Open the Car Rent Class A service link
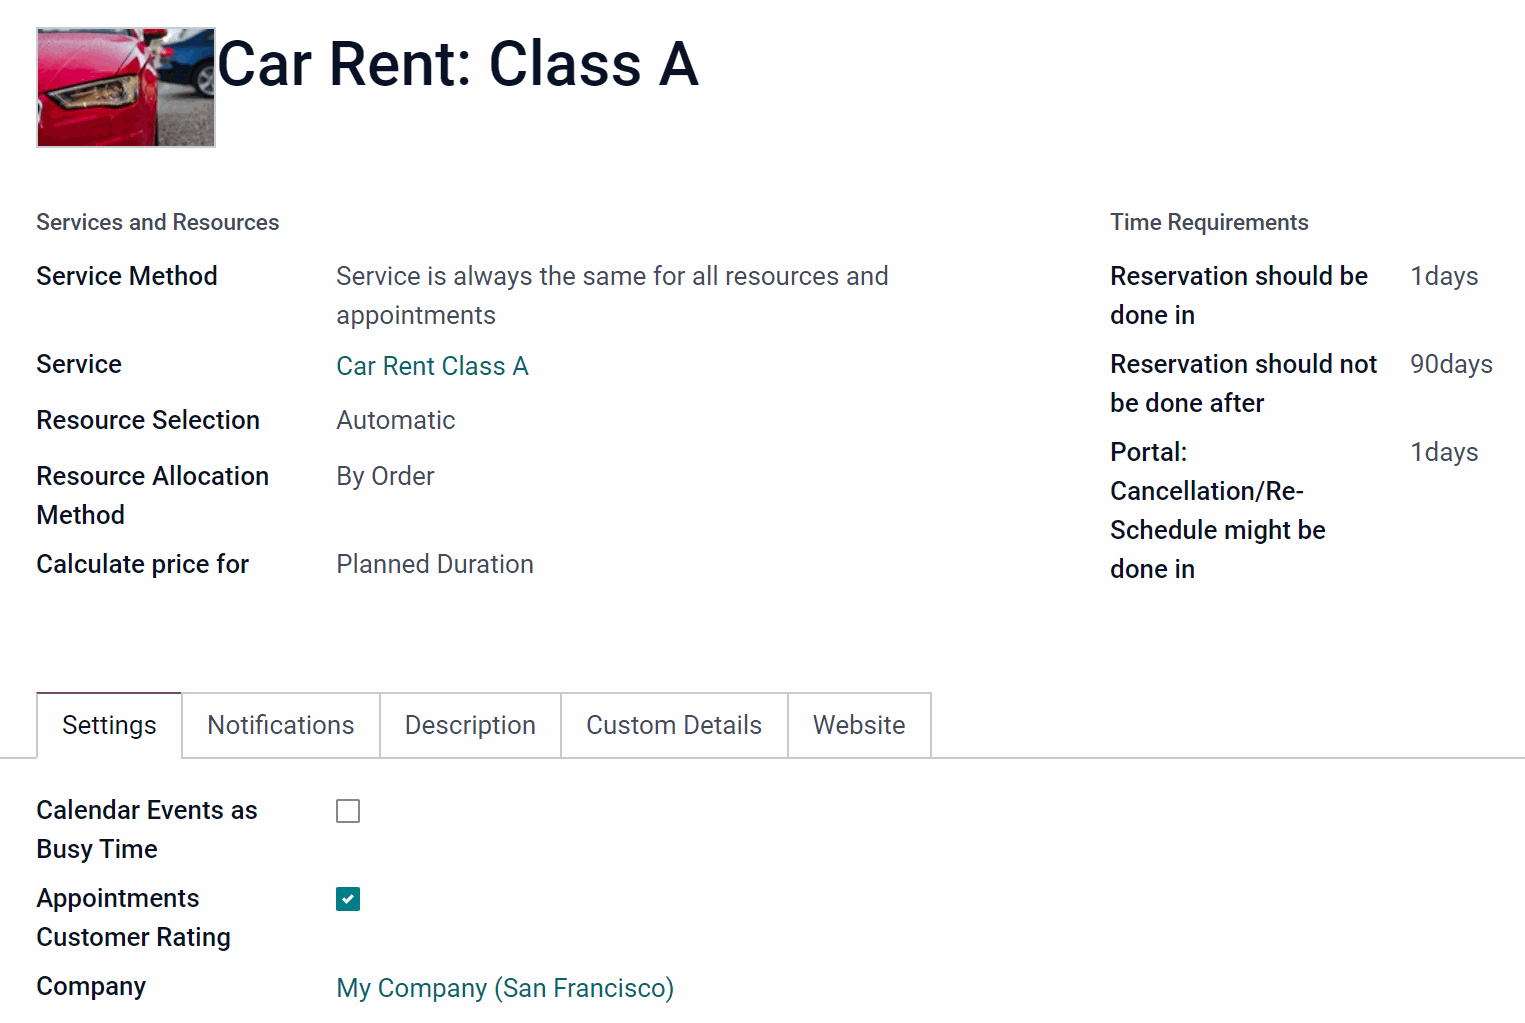The height and width of the screenshot is (1023, 1525). [432, 366]
